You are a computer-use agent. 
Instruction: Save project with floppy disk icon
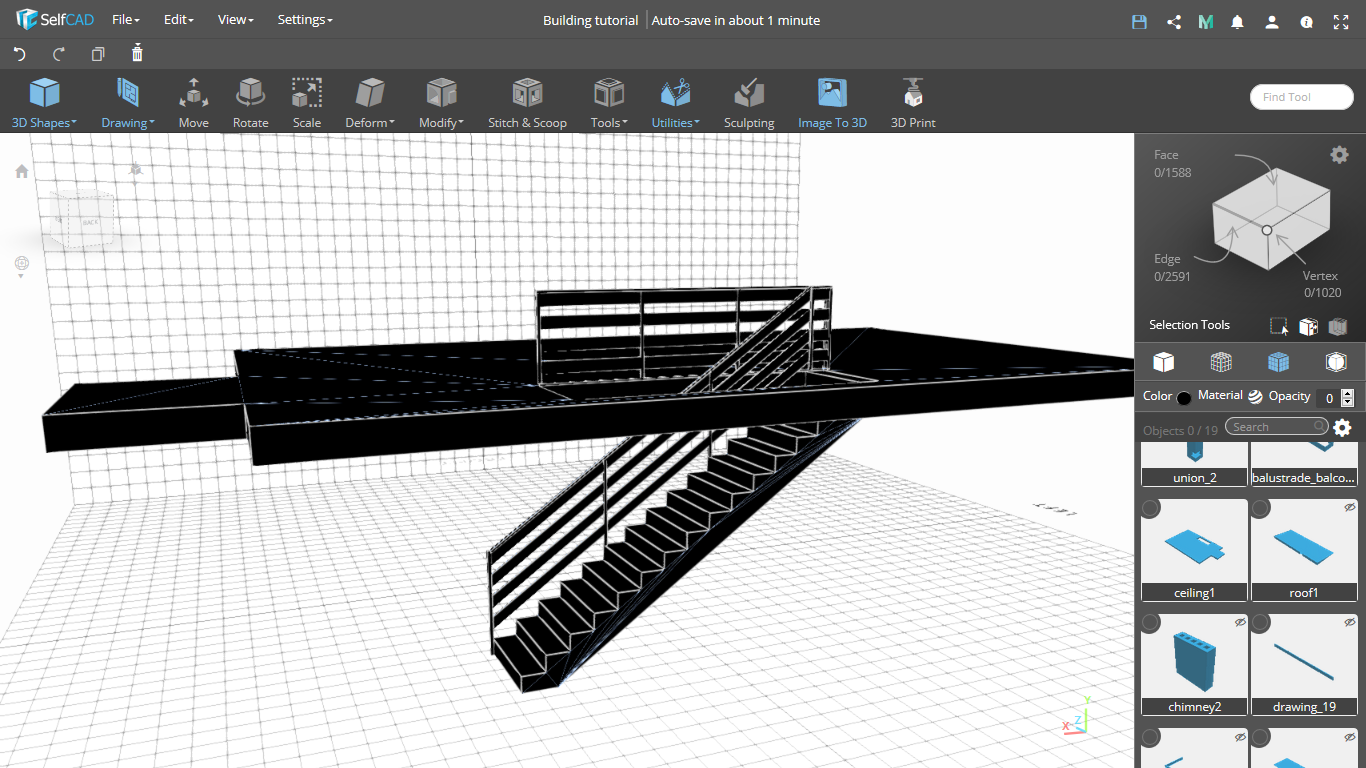click(1139, 21)
